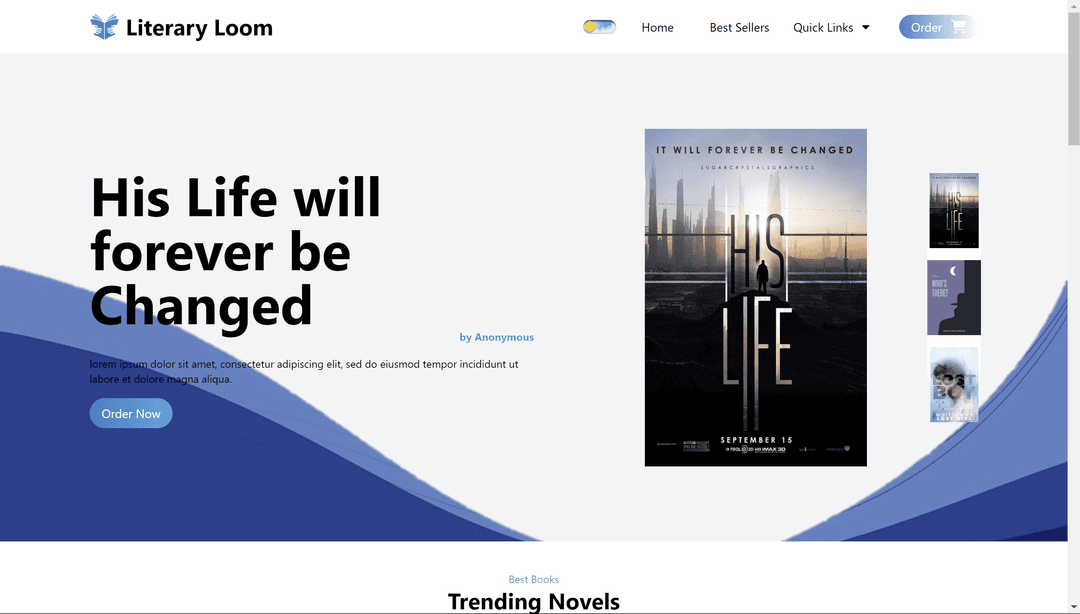Click the Order Now button
The width and height of the screenshot is (1080, 614).
click(x=131, y=413)
